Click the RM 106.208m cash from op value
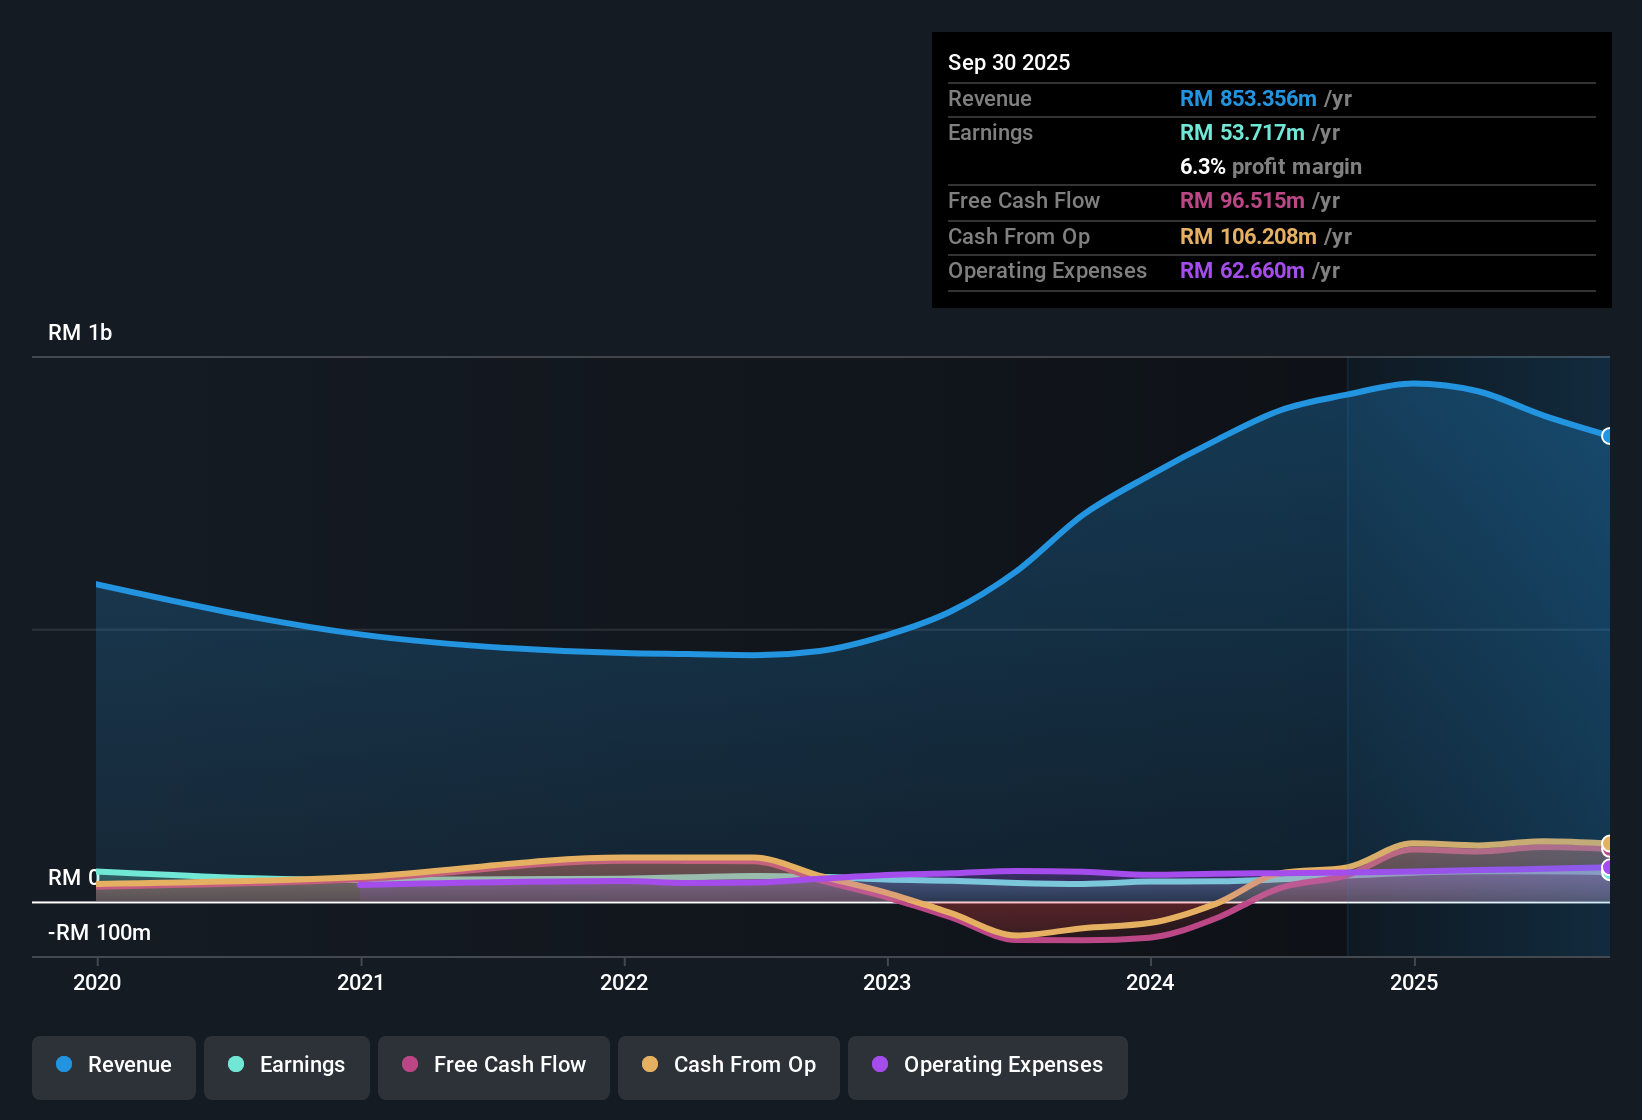 [x=1248, y=237]
